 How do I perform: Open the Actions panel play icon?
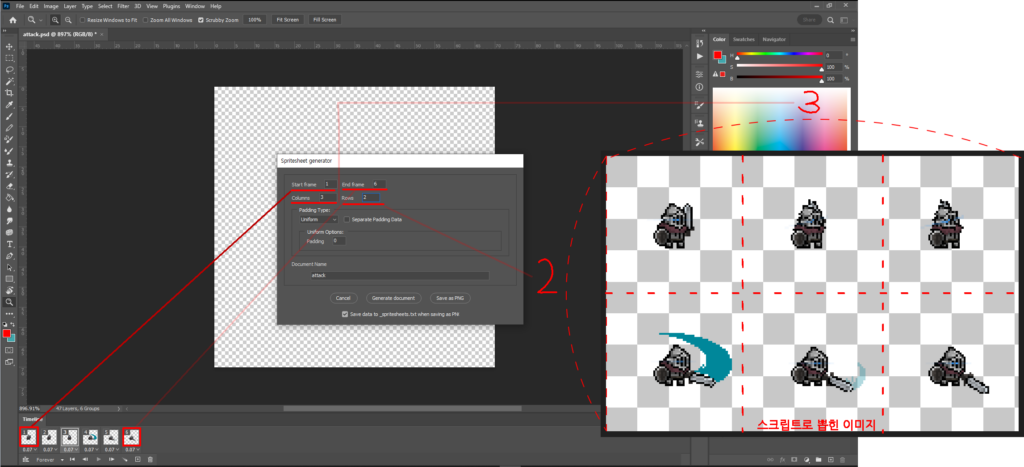[699, 57]
